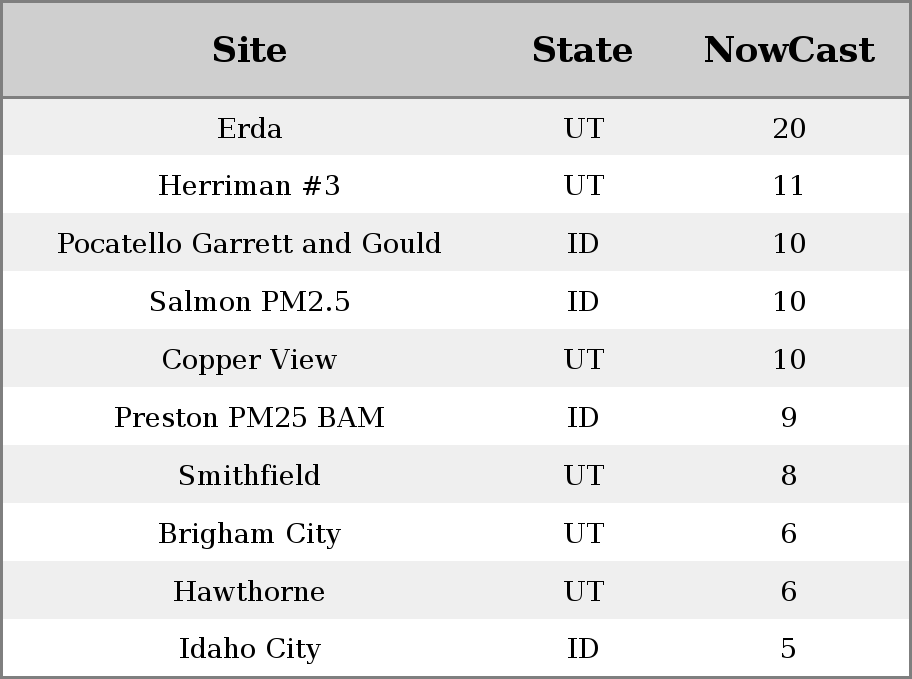Click Erda's NowCast value of 20
The image size is (912, 679).
tap(789, 128)
